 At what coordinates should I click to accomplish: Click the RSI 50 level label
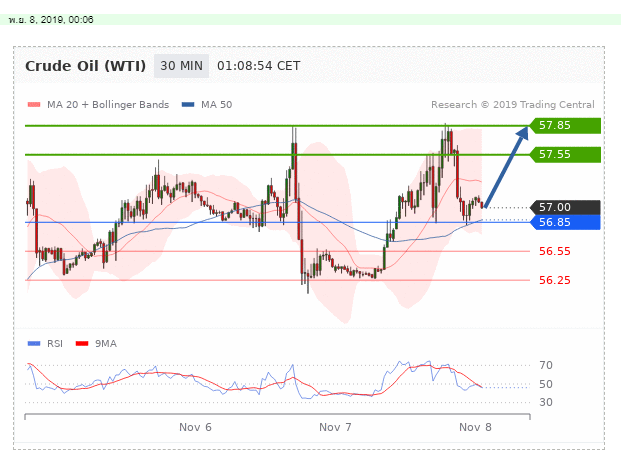pyautogui.click(x=546, y=384)
